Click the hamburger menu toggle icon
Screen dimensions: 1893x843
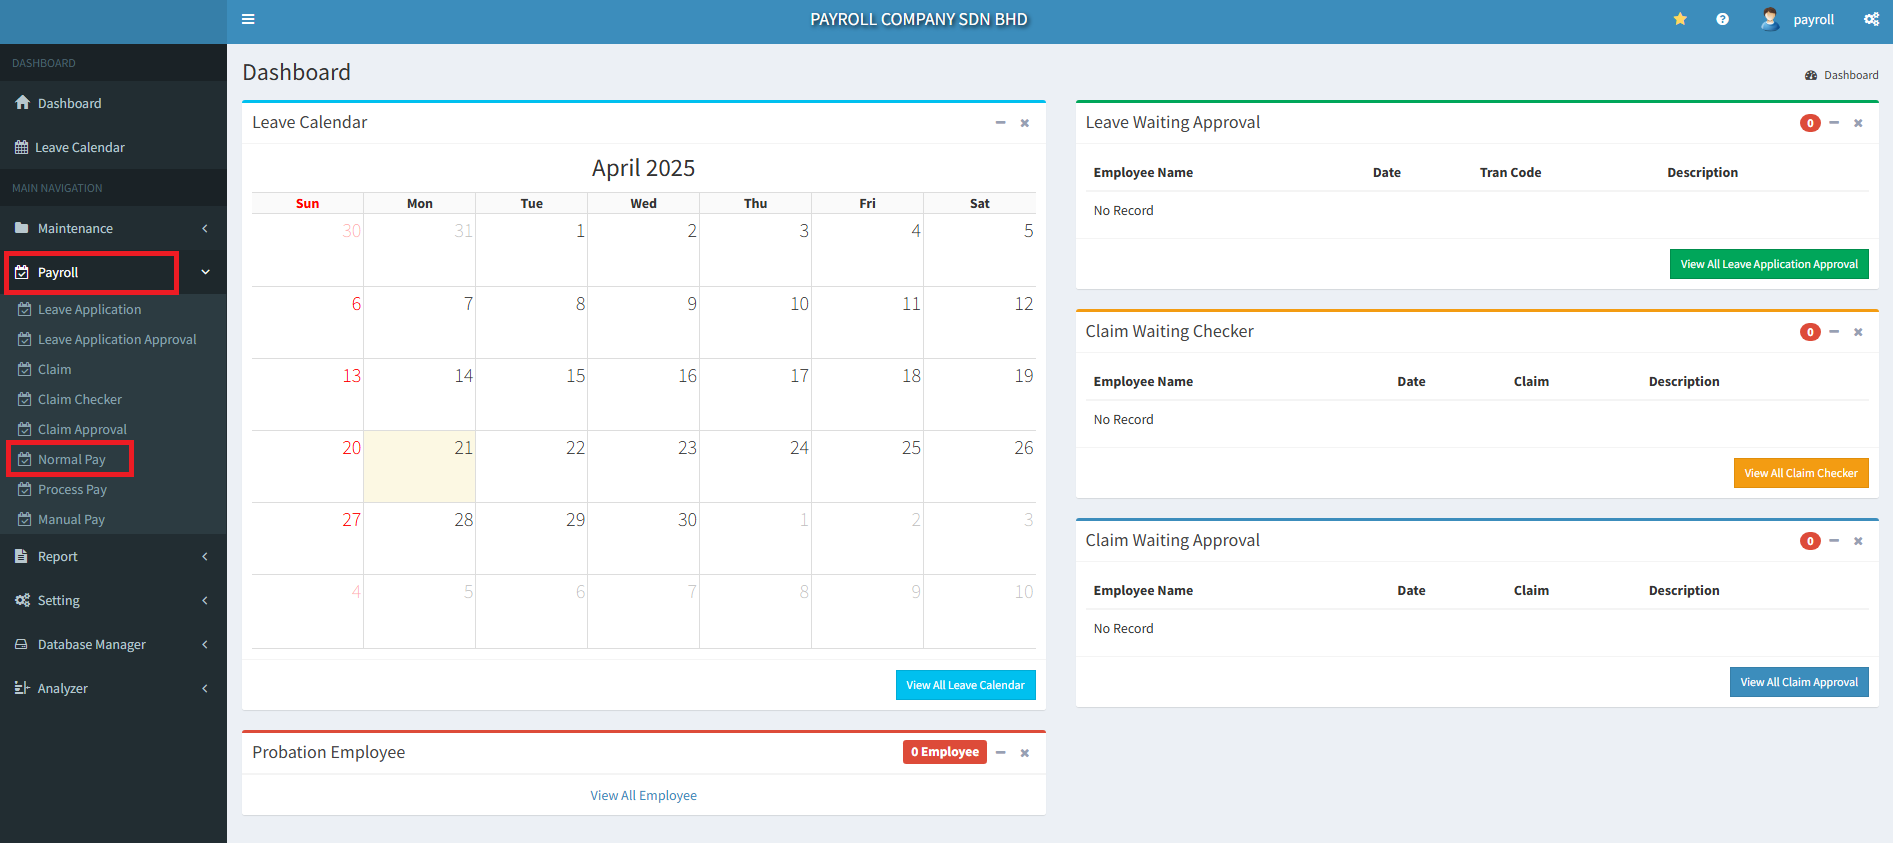coord(248,19)
